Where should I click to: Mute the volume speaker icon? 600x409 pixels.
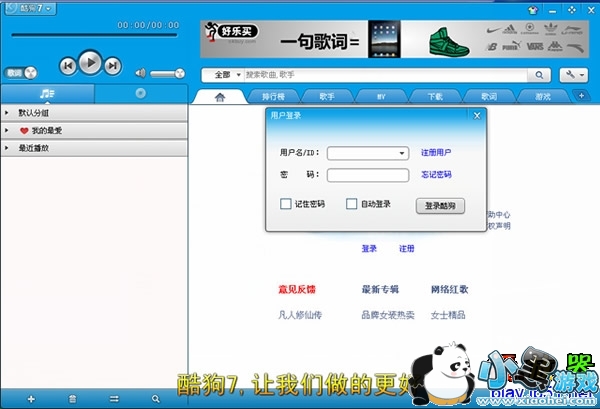[x=140, y=73]
